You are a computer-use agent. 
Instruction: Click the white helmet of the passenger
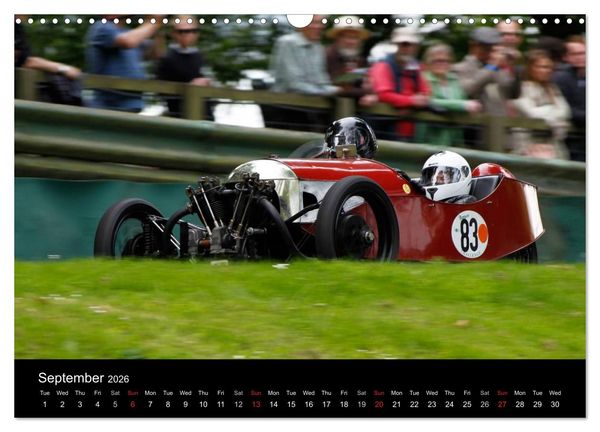pyautogui.click(x=446, y=175)
